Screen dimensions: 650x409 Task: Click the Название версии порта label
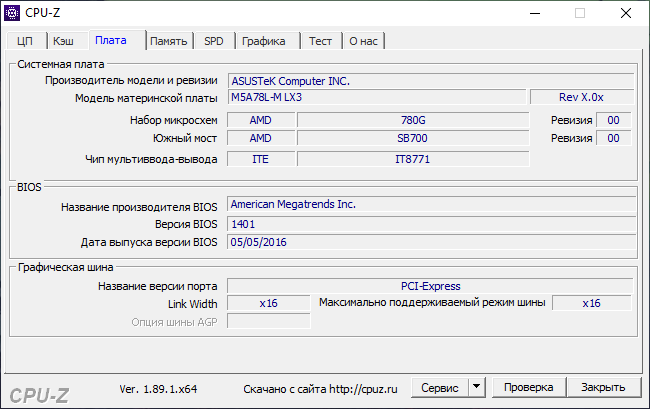(158, 286)
